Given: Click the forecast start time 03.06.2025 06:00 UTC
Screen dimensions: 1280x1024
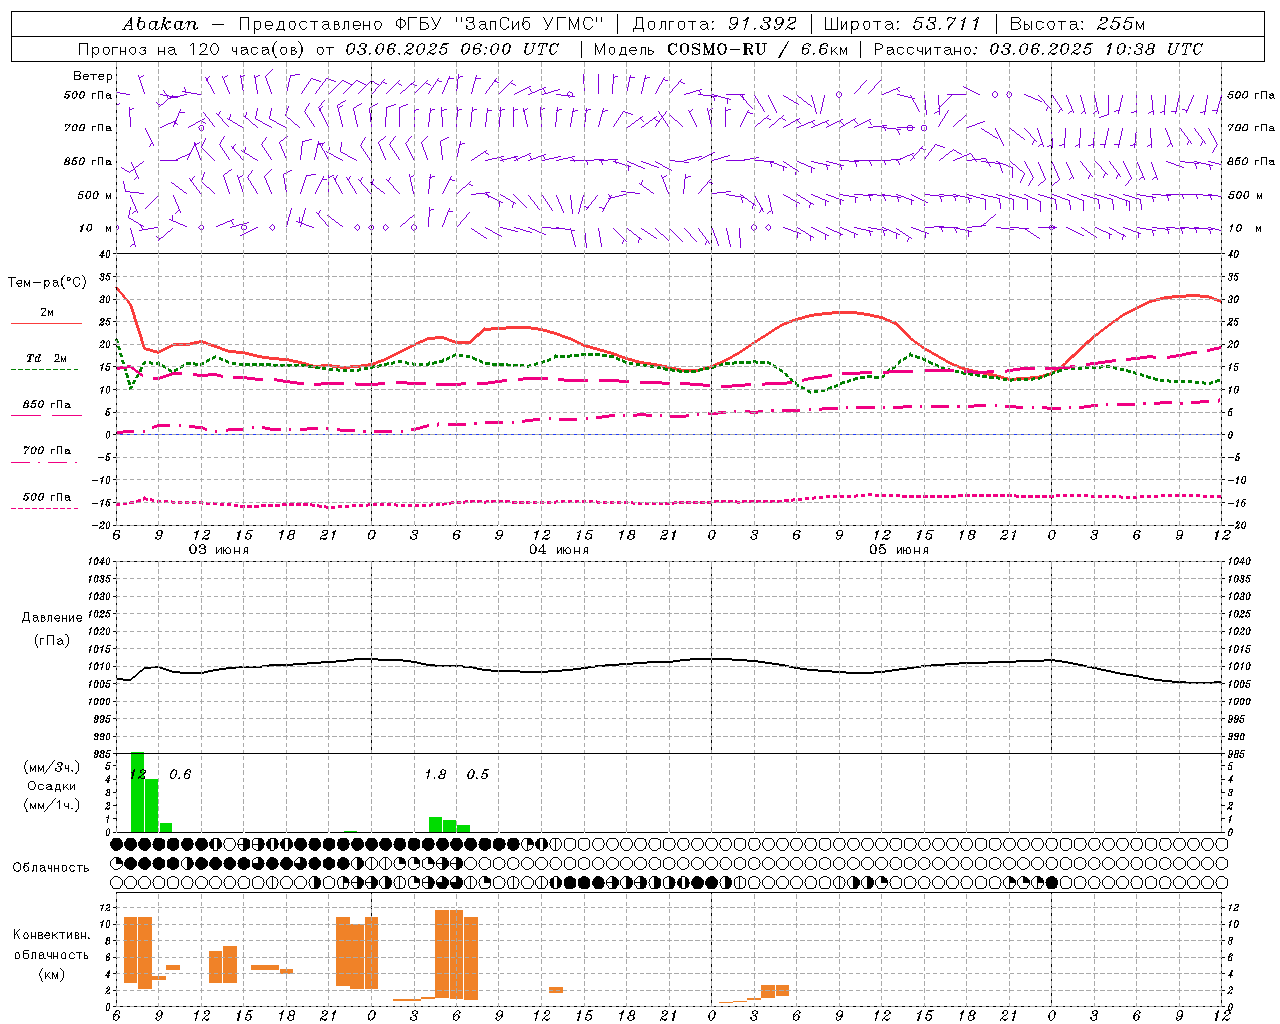Looking at the screenshot, I should pos(452,49).
